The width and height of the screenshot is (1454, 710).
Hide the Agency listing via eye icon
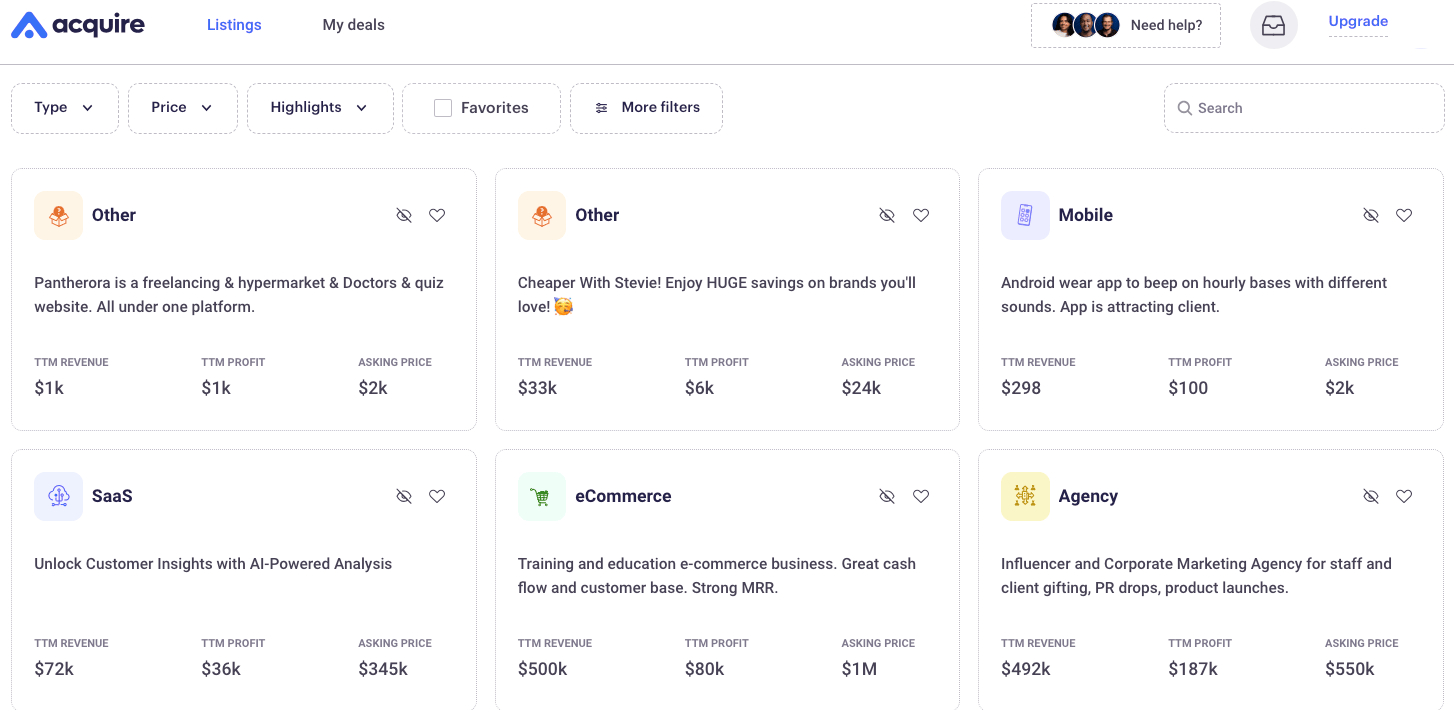coord(1371,496)
